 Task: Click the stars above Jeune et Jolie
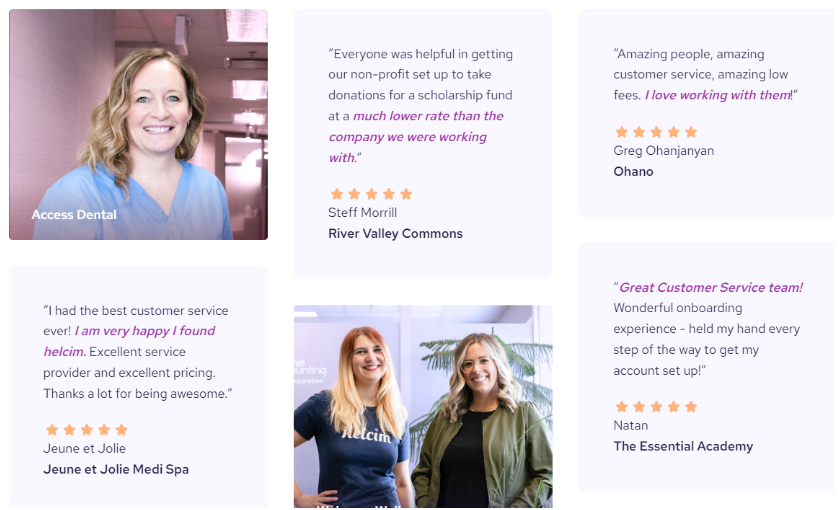pyautogui.click(x=87, y=429)
